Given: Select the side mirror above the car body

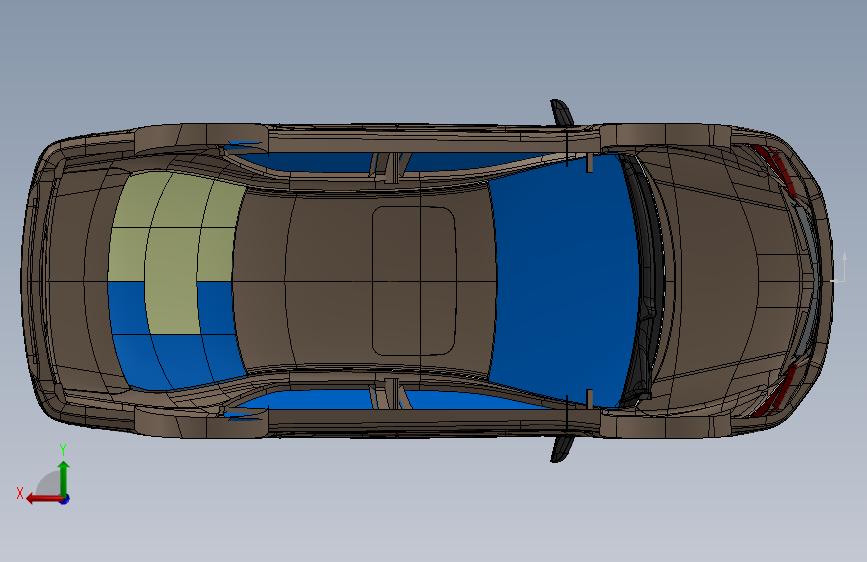Looking at the screenshot, I should tap(562, 112).
